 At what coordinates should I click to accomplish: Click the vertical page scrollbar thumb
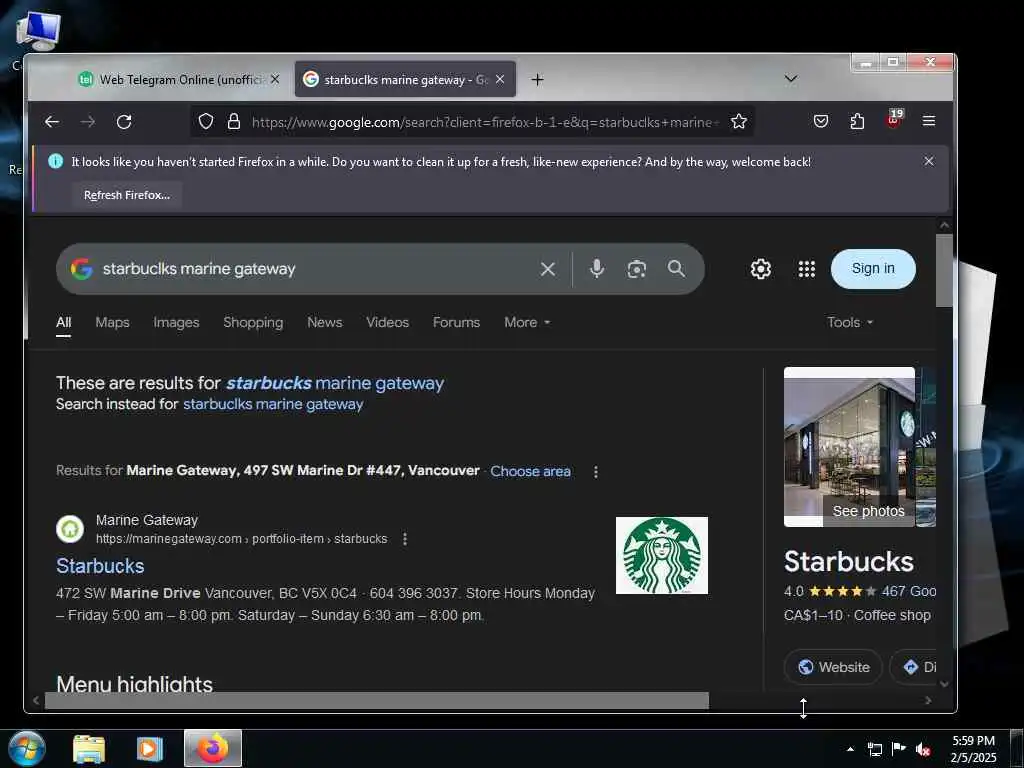pos(944,270)
